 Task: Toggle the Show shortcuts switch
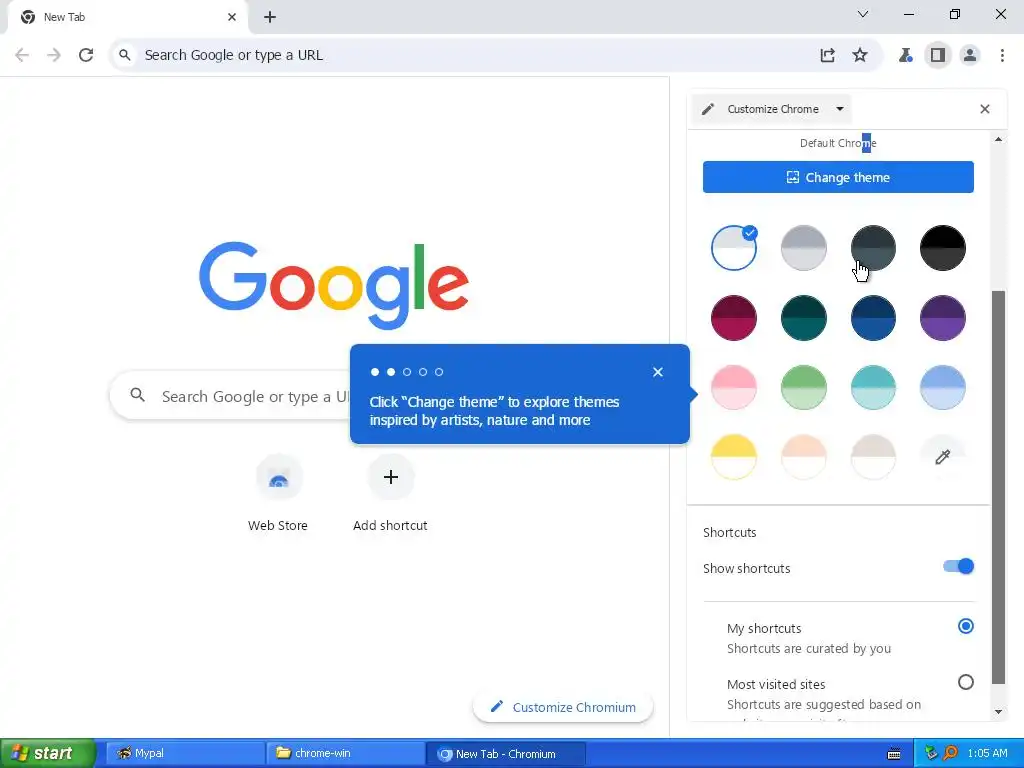[958, 566]
